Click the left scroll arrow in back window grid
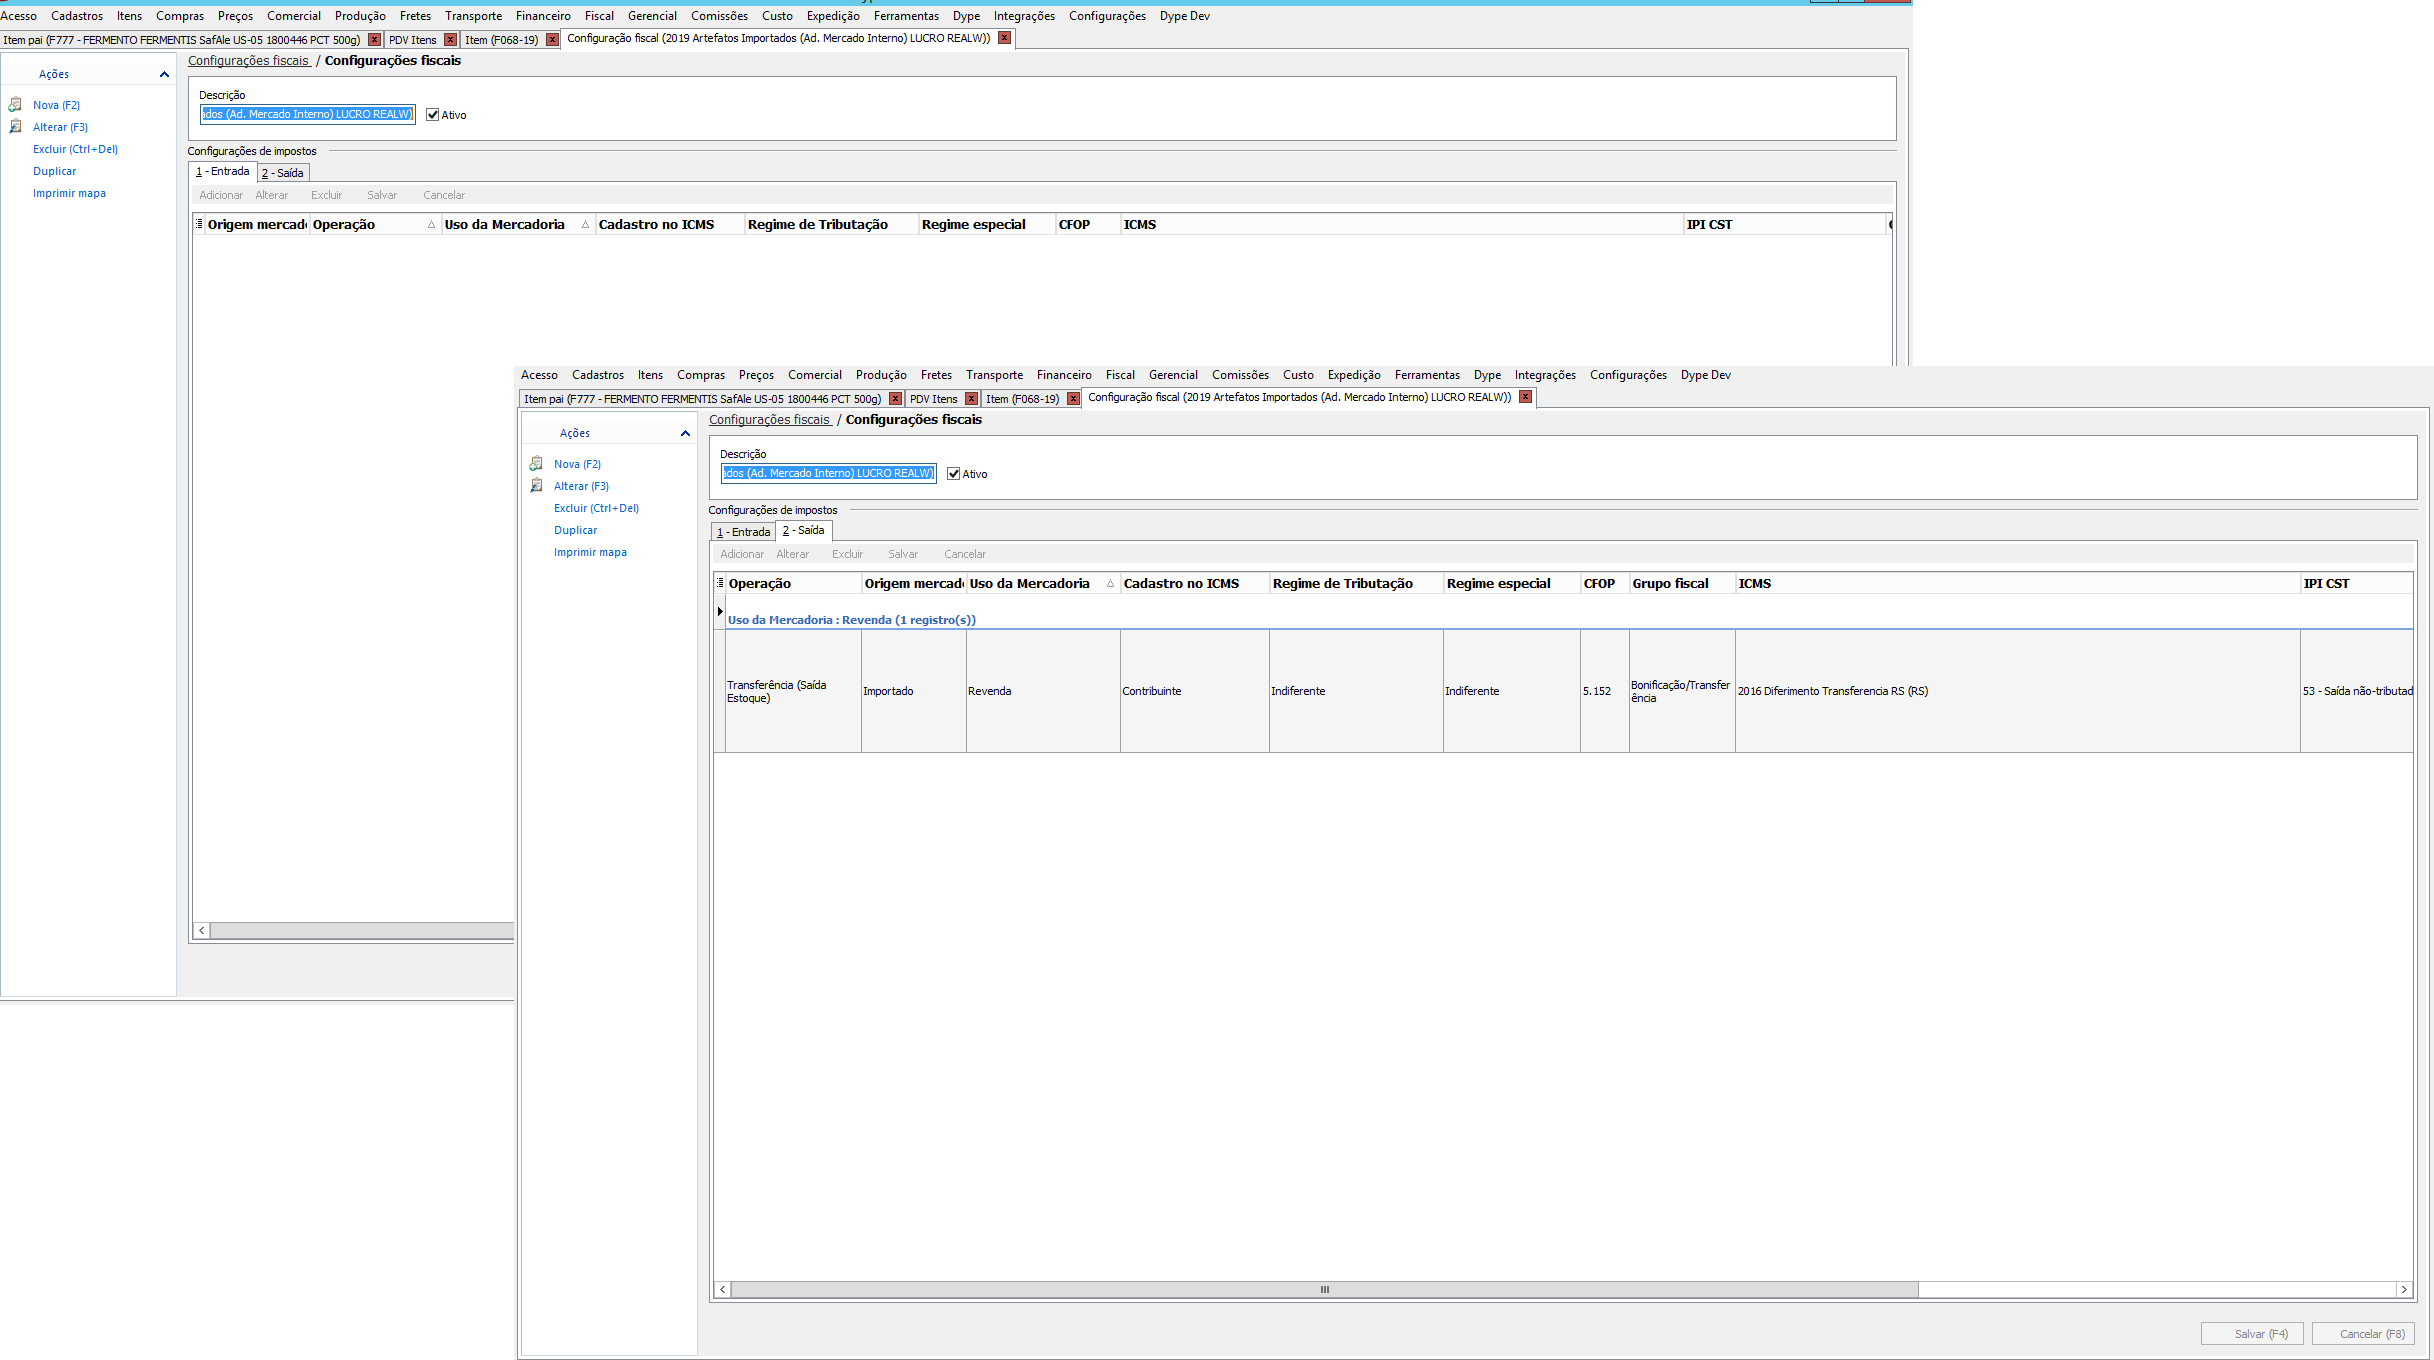The height and width of the screenshot is (1360, 2434). [202, 931]
